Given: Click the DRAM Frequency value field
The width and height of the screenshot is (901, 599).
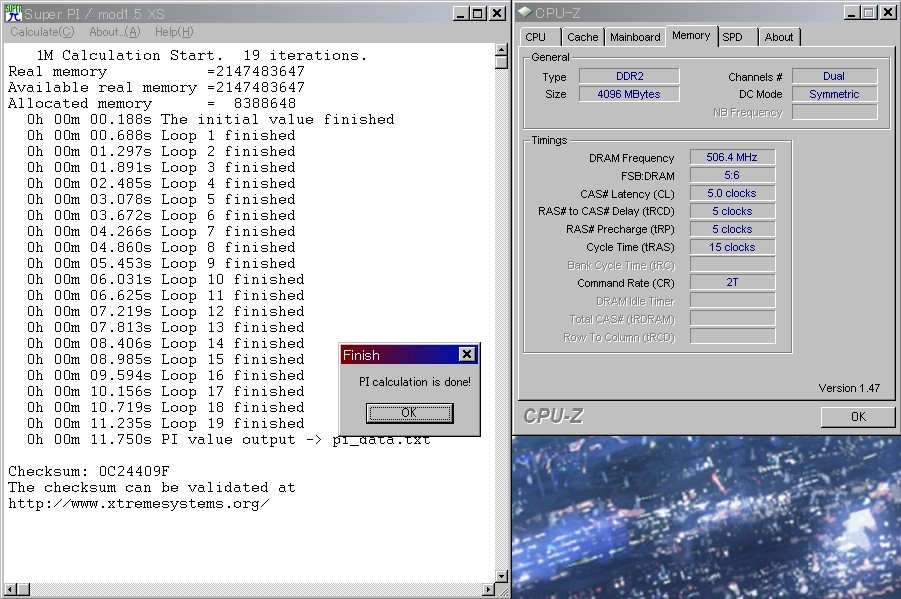Looking at the screenshot, I should pyautogui.click(x=732, y=158).
